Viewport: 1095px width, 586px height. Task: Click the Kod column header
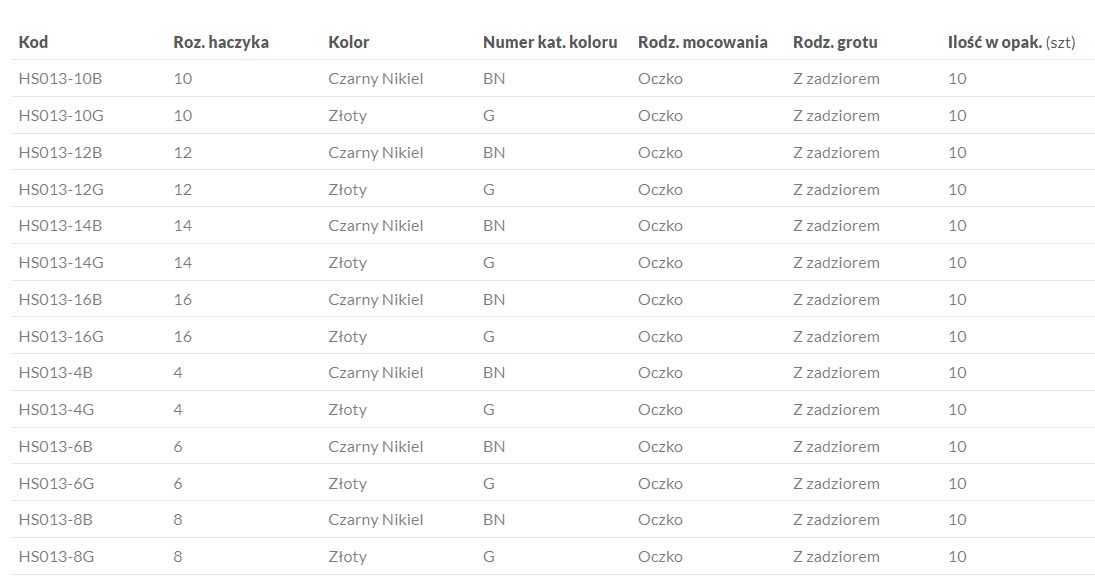[x=33, y=42]
